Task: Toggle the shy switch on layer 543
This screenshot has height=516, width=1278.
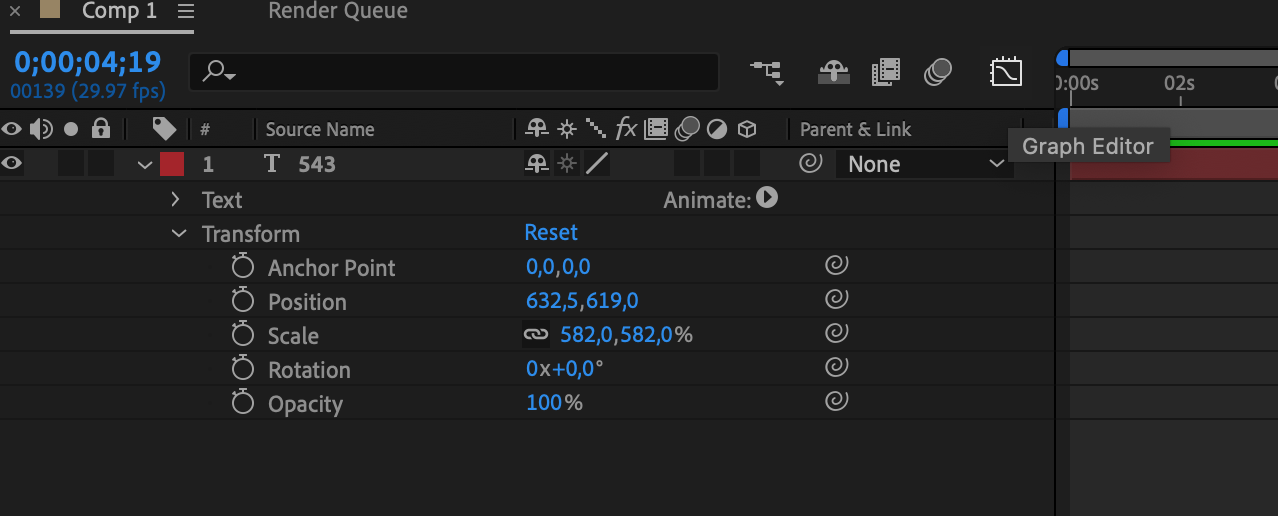Action: (x=537, y=164)
